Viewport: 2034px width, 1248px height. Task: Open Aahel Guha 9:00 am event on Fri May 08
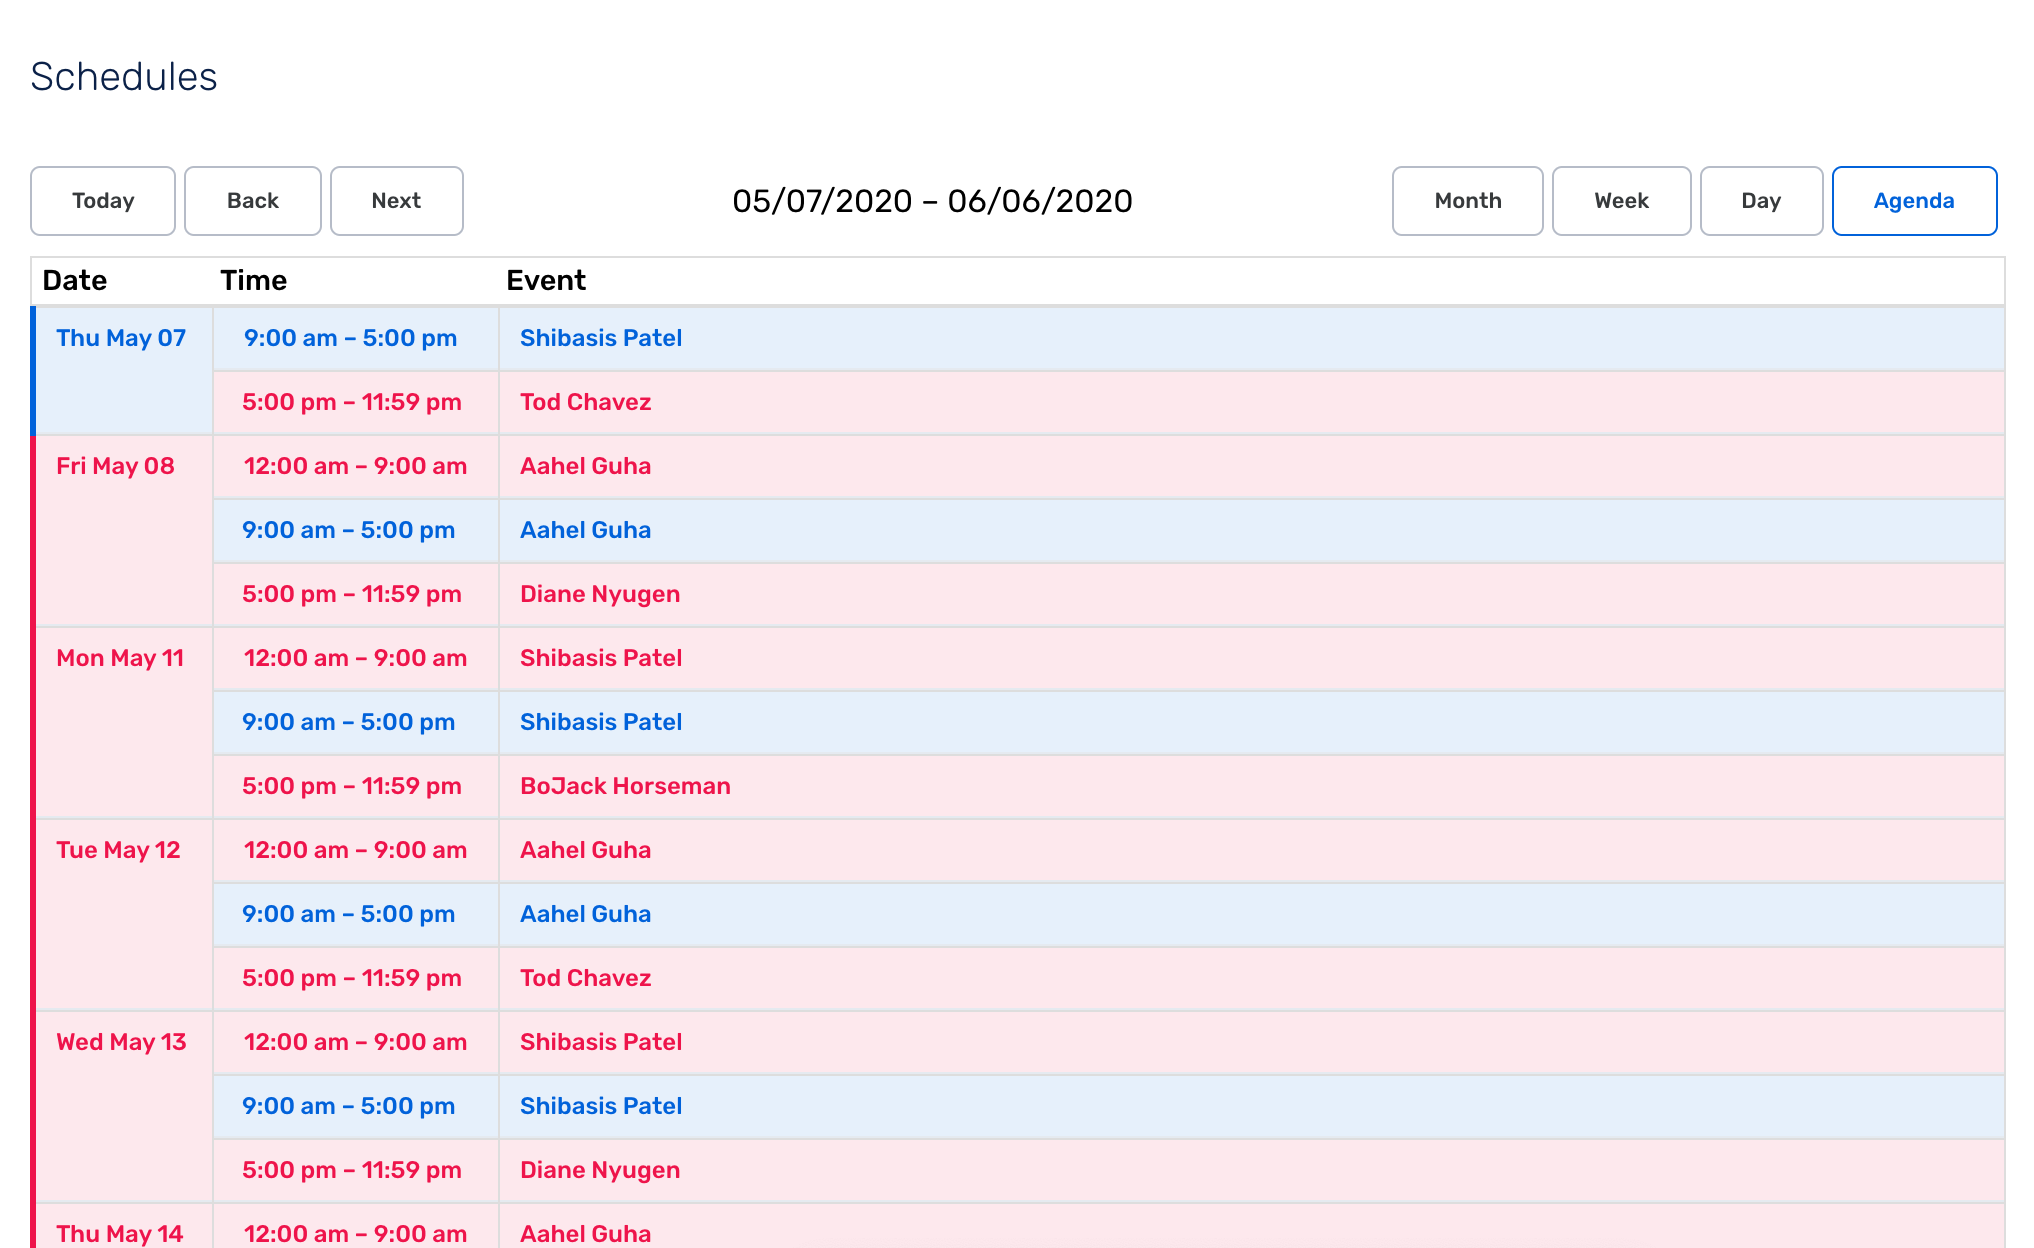click(1252, 530)
